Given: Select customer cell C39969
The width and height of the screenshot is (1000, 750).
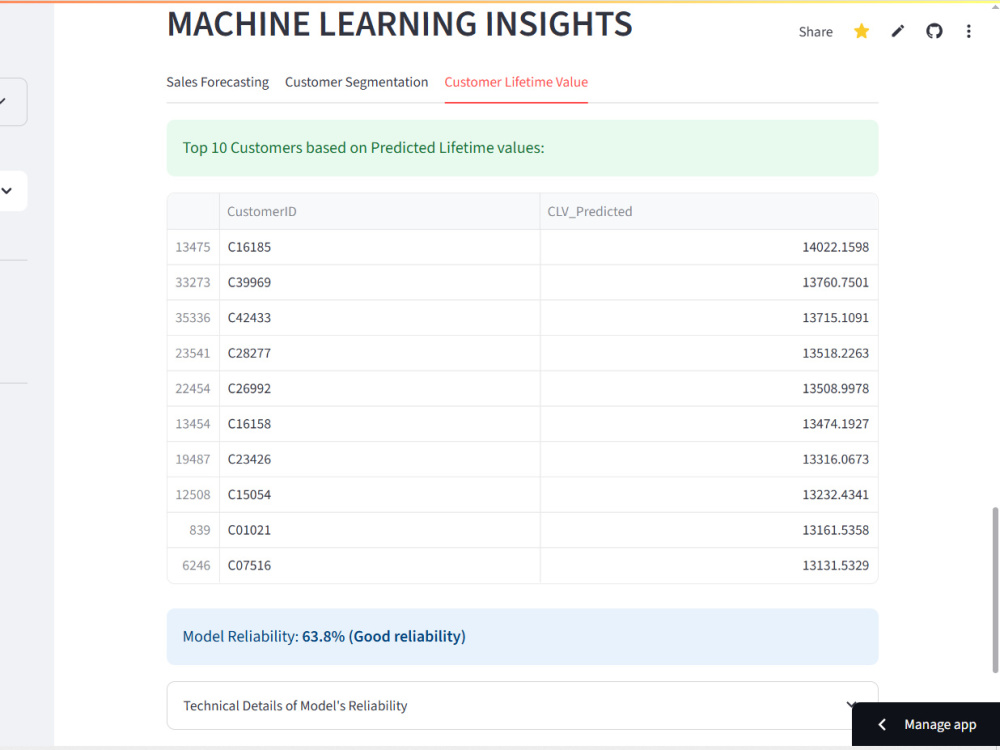Looking at the screenshot, I should 379,283.
